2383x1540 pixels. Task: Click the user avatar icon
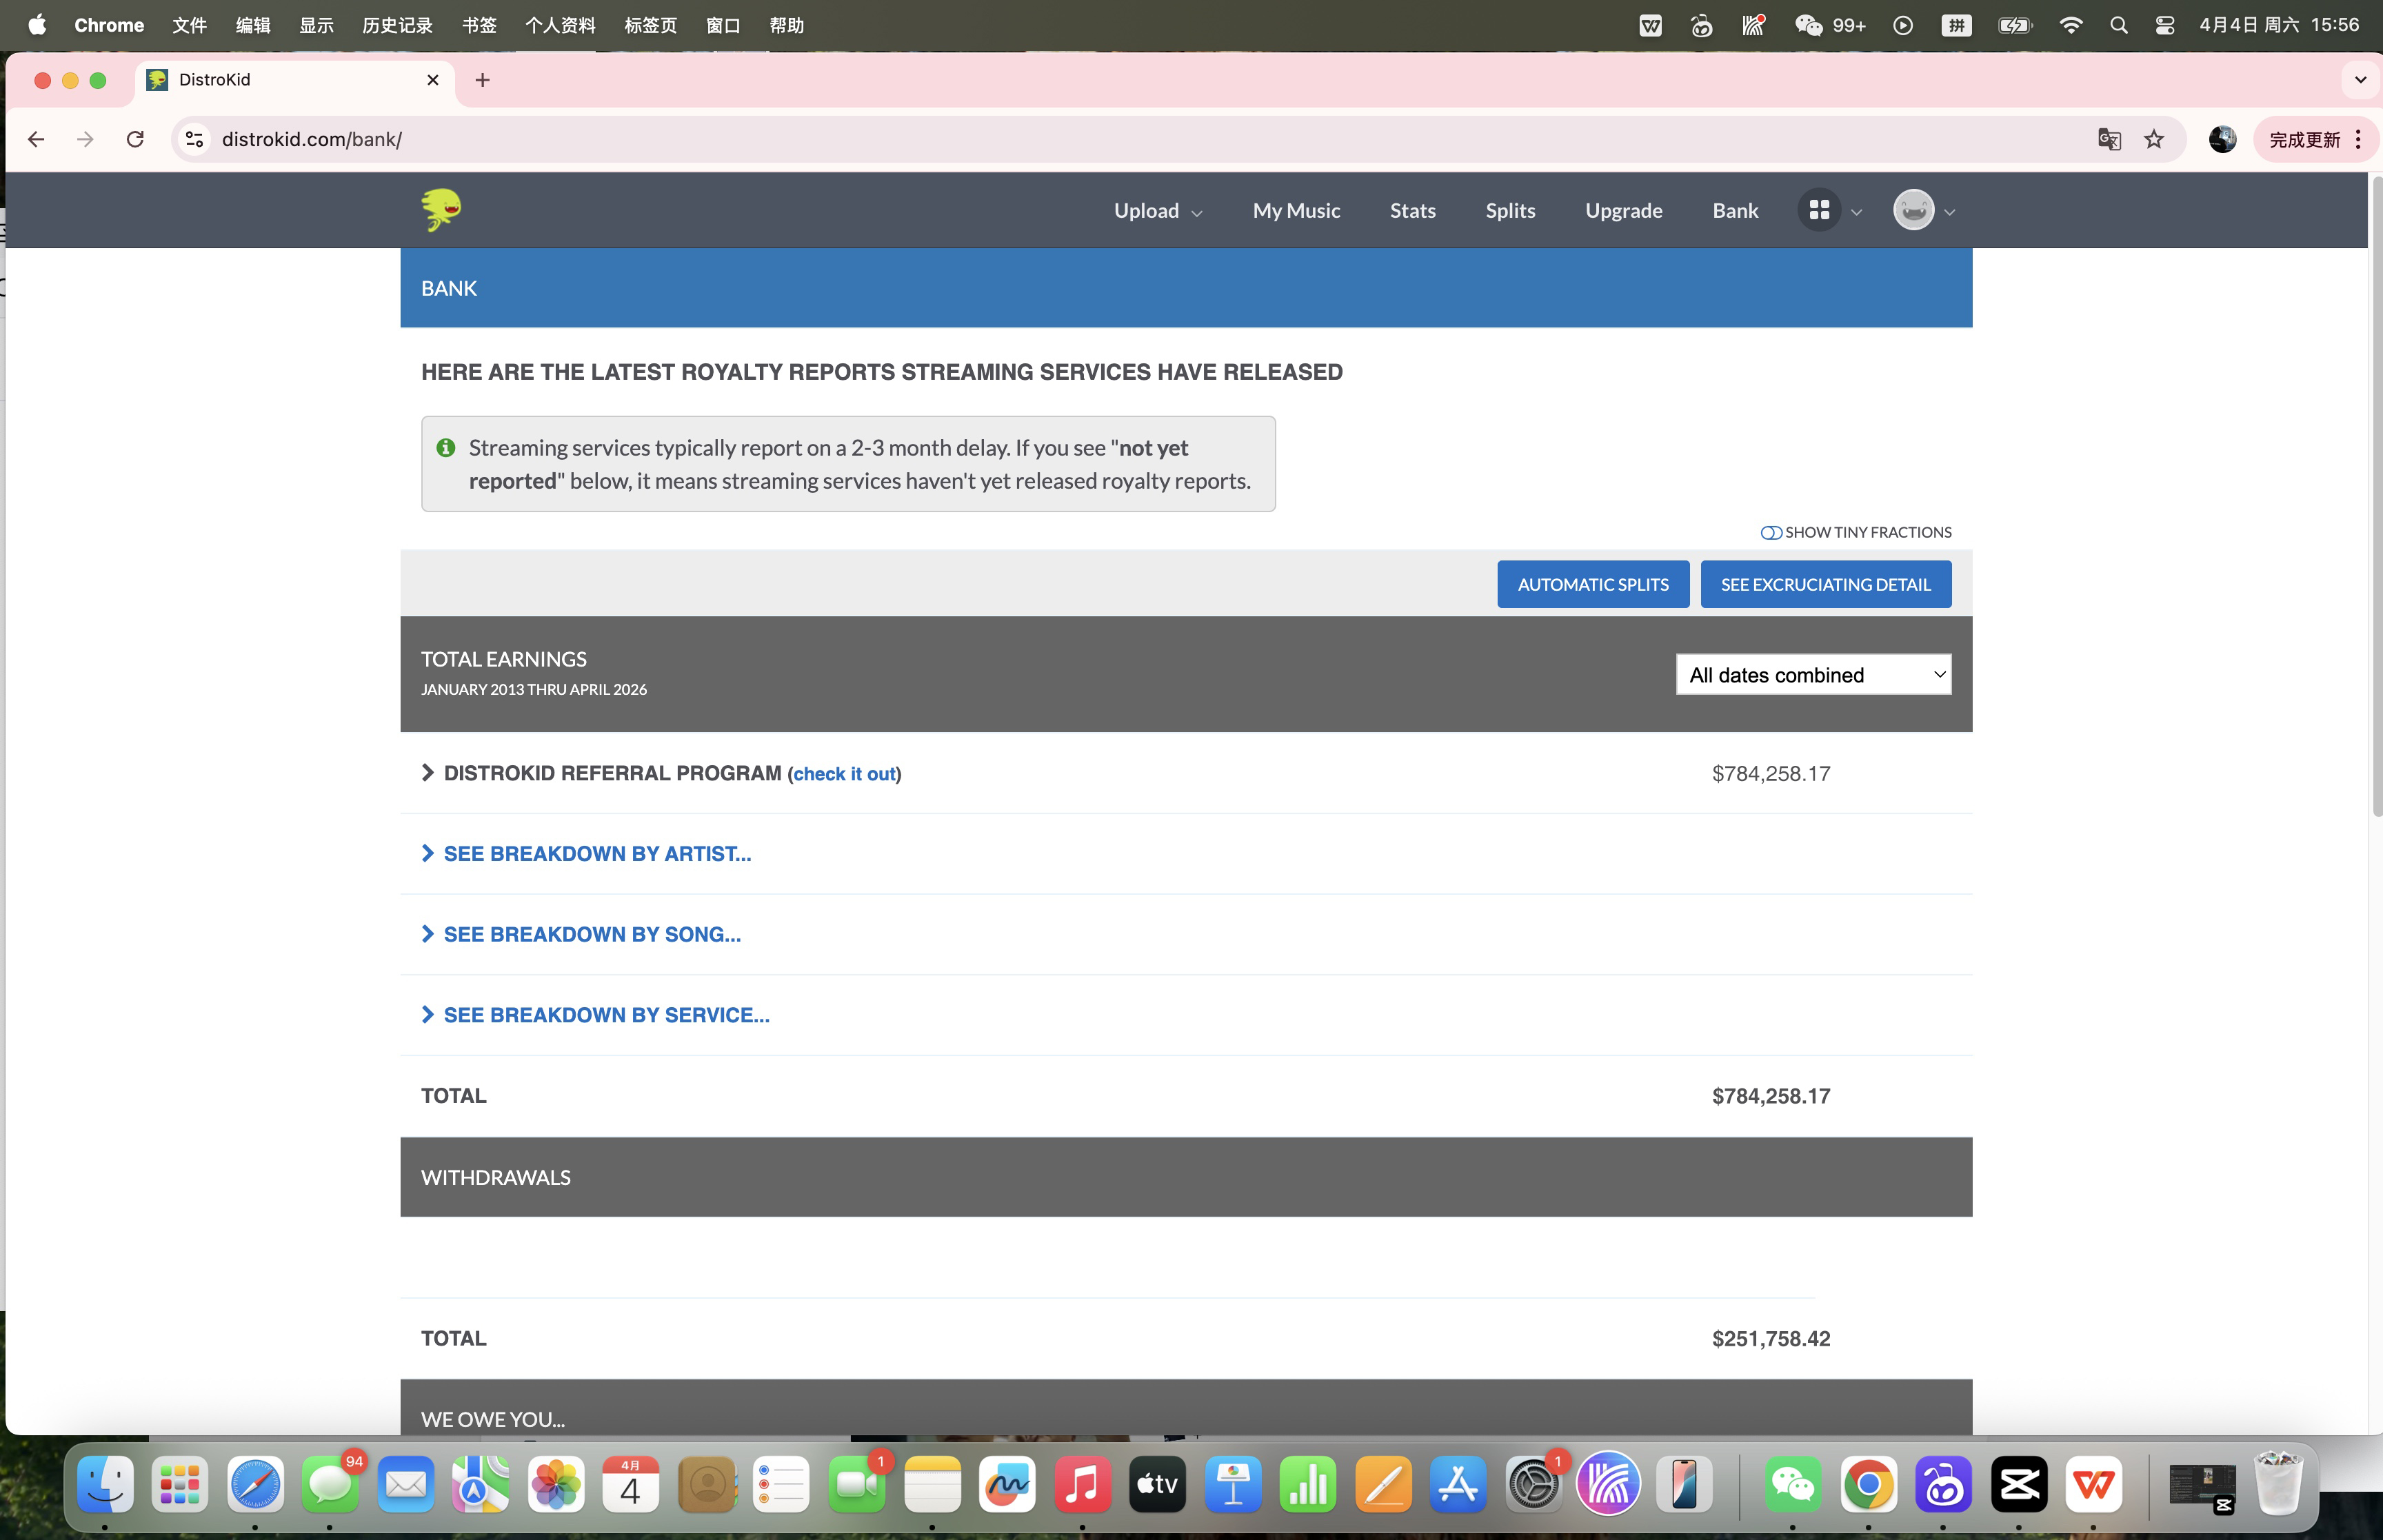[x=1913, y=210]
